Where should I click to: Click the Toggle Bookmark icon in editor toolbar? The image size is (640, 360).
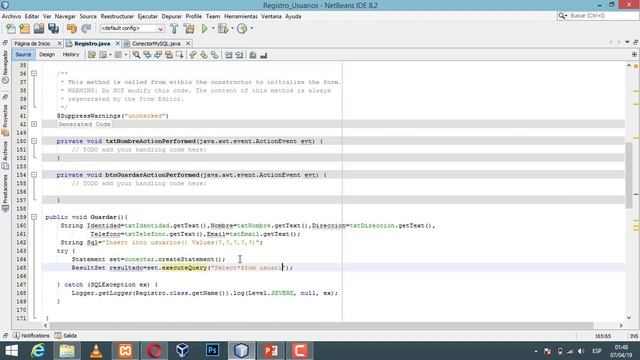(x=215, y=55)
